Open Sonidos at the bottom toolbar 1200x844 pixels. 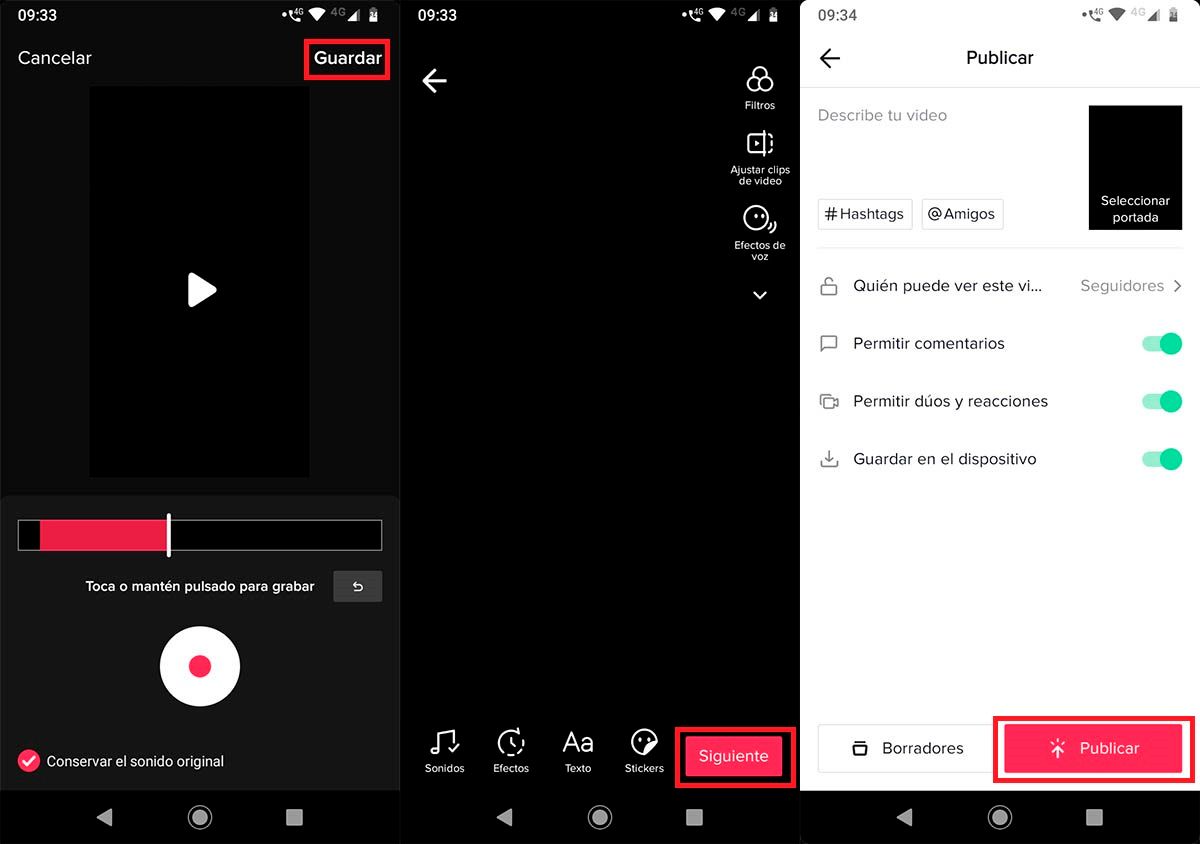click(x=444, y=751)
